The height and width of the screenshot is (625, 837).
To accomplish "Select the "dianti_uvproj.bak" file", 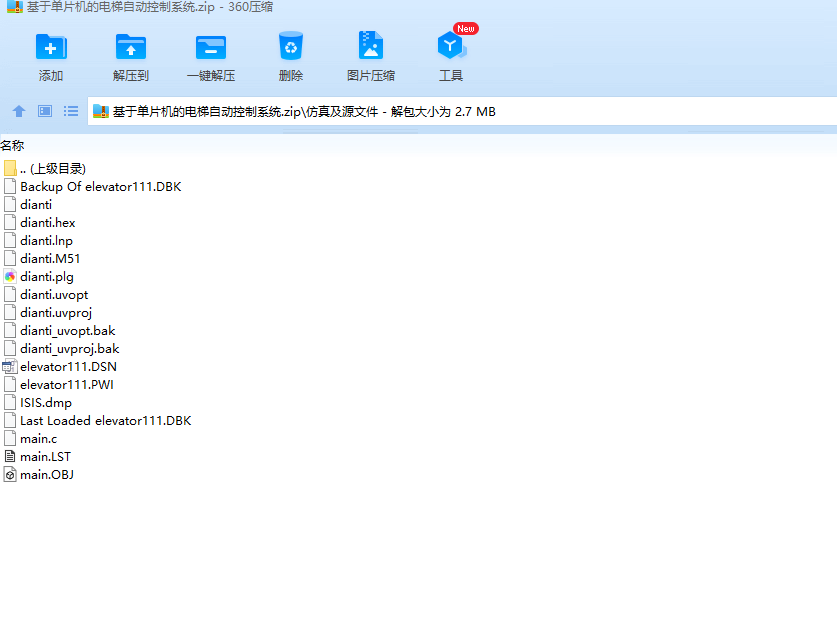I will point(69,349).
